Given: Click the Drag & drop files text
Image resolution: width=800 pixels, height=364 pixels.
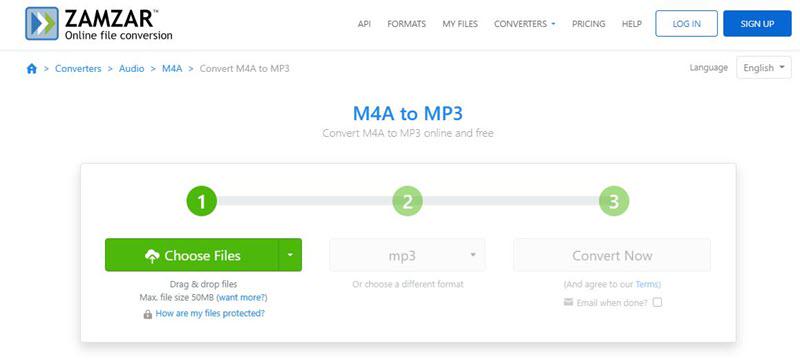Looking at the screenshot, I should click(x=204, y=284).
